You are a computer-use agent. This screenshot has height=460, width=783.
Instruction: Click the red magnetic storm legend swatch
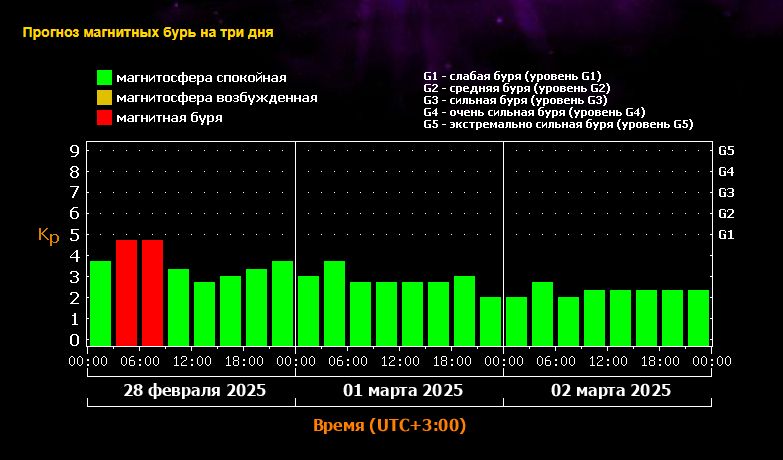click(104, 117)
